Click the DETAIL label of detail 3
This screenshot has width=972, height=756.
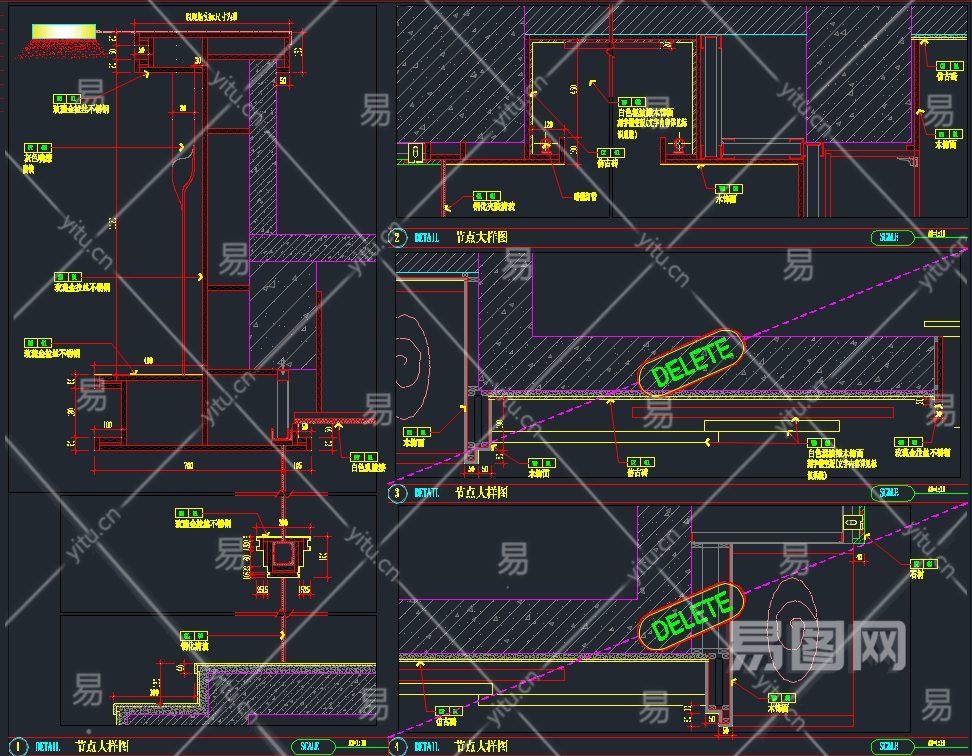point(426,493)
